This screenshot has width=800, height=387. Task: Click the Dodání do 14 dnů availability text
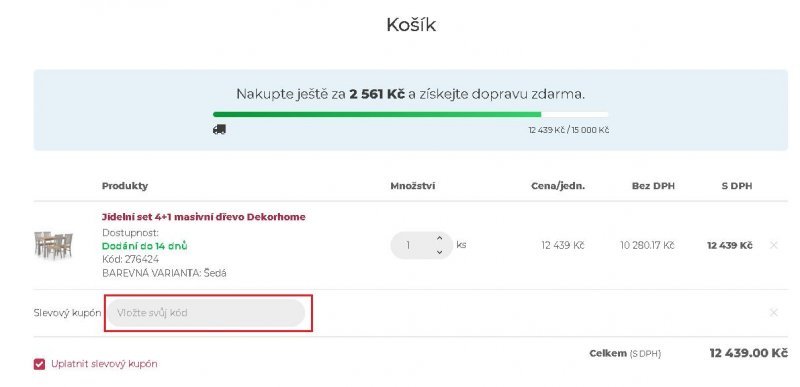tap(144, 246)
